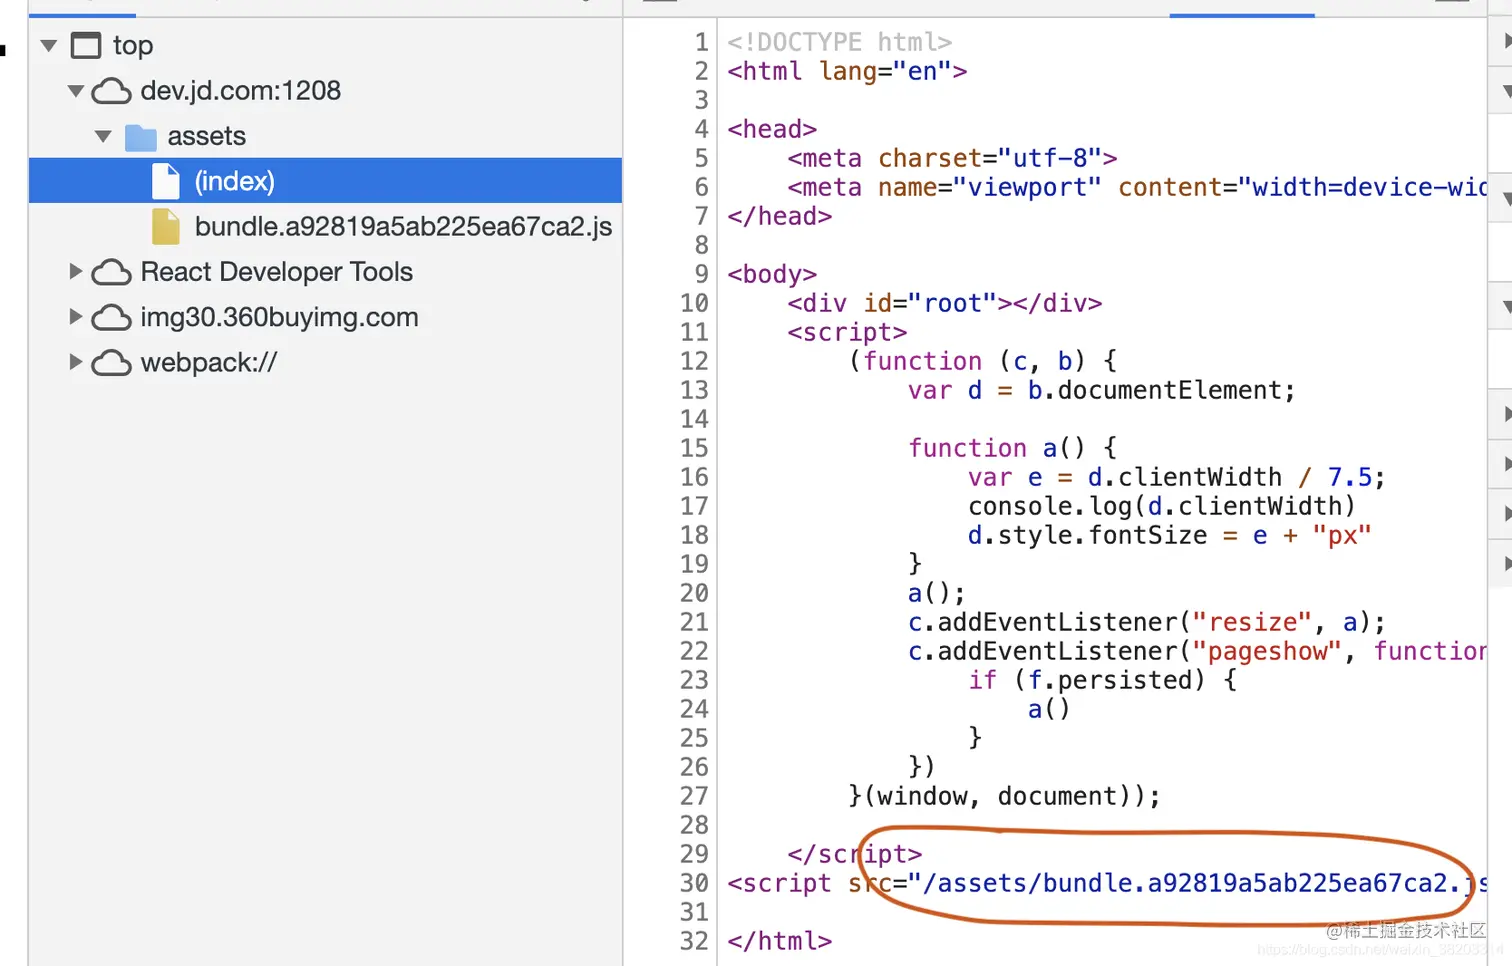Click the console.log(d.clientWidth) code line

coord(1161,506)
